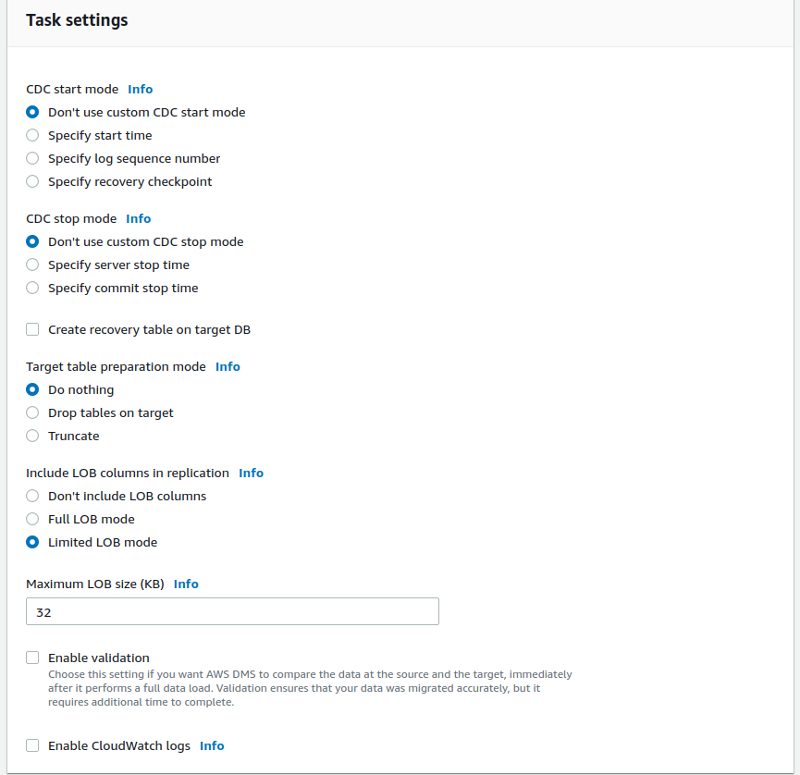The height and width of the screenshot is (775, 800).
Task: Pick Don't use custom CDC start mode
Action: [x=32, y=112]
